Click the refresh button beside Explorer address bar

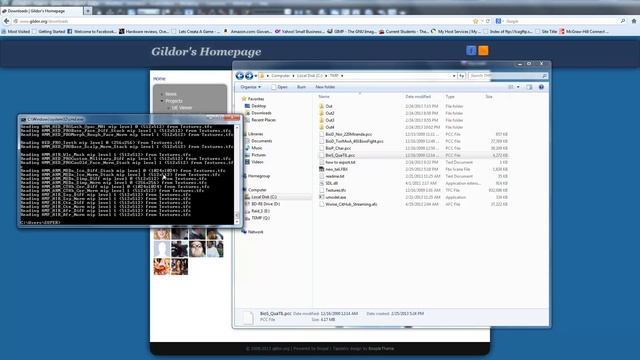point(462,76)
